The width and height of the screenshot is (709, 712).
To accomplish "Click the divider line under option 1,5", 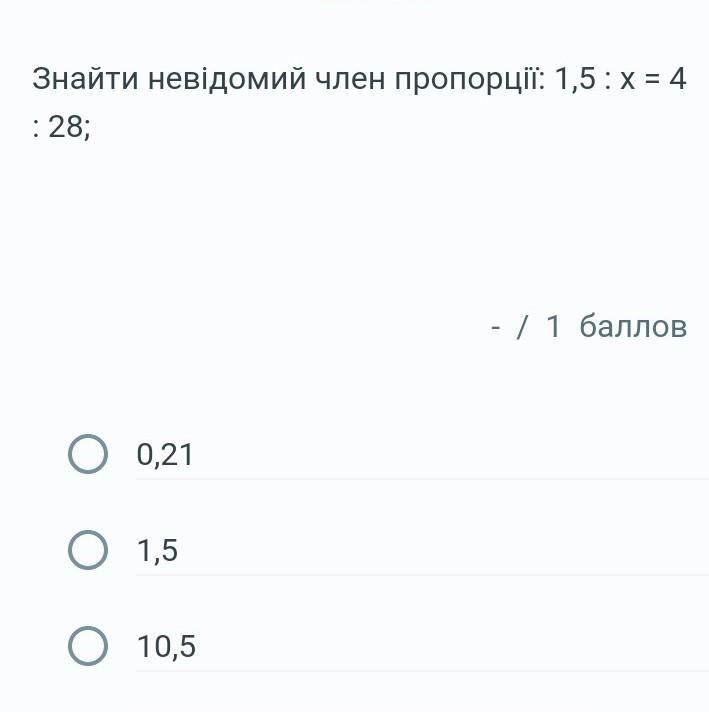I will (420, 575).
